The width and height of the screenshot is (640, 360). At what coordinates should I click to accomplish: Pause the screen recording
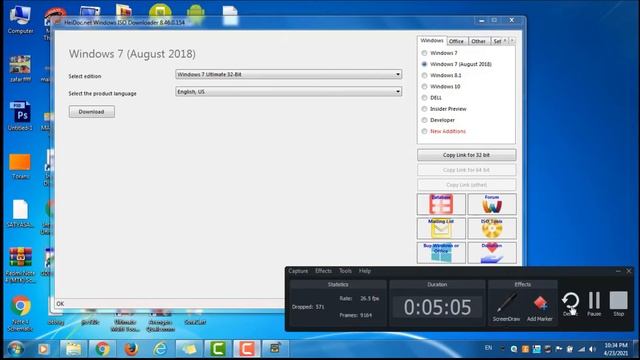pyautogui.click(x=594, y=304)
